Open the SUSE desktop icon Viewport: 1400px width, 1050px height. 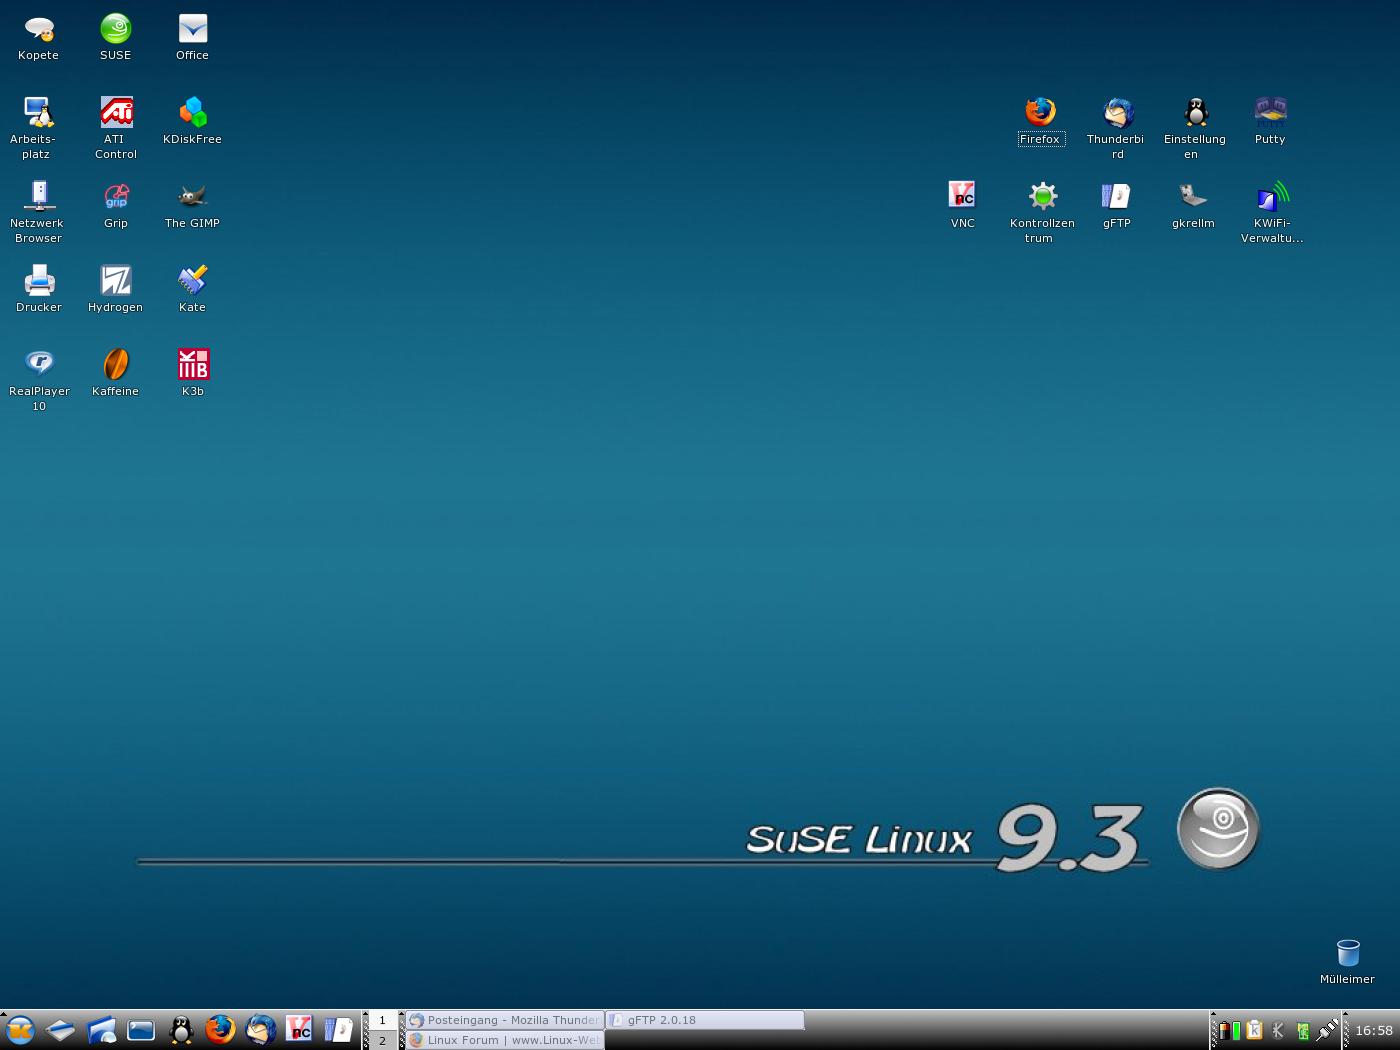(116, 38)
